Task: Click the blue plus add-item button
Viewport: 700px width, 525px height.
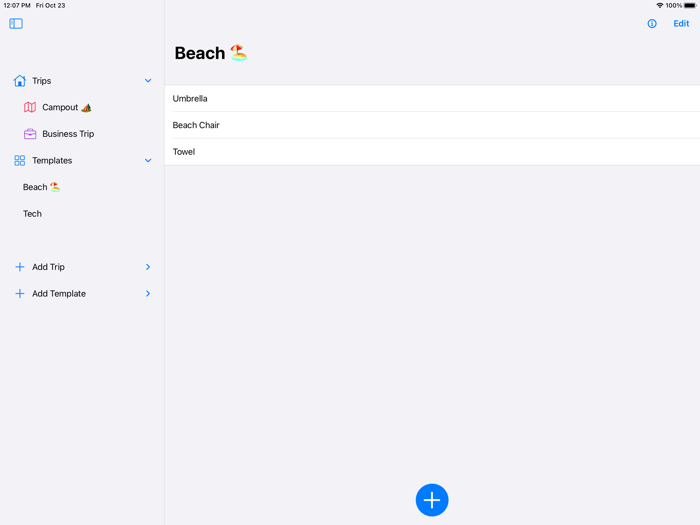Action: (x=432, y=500)
